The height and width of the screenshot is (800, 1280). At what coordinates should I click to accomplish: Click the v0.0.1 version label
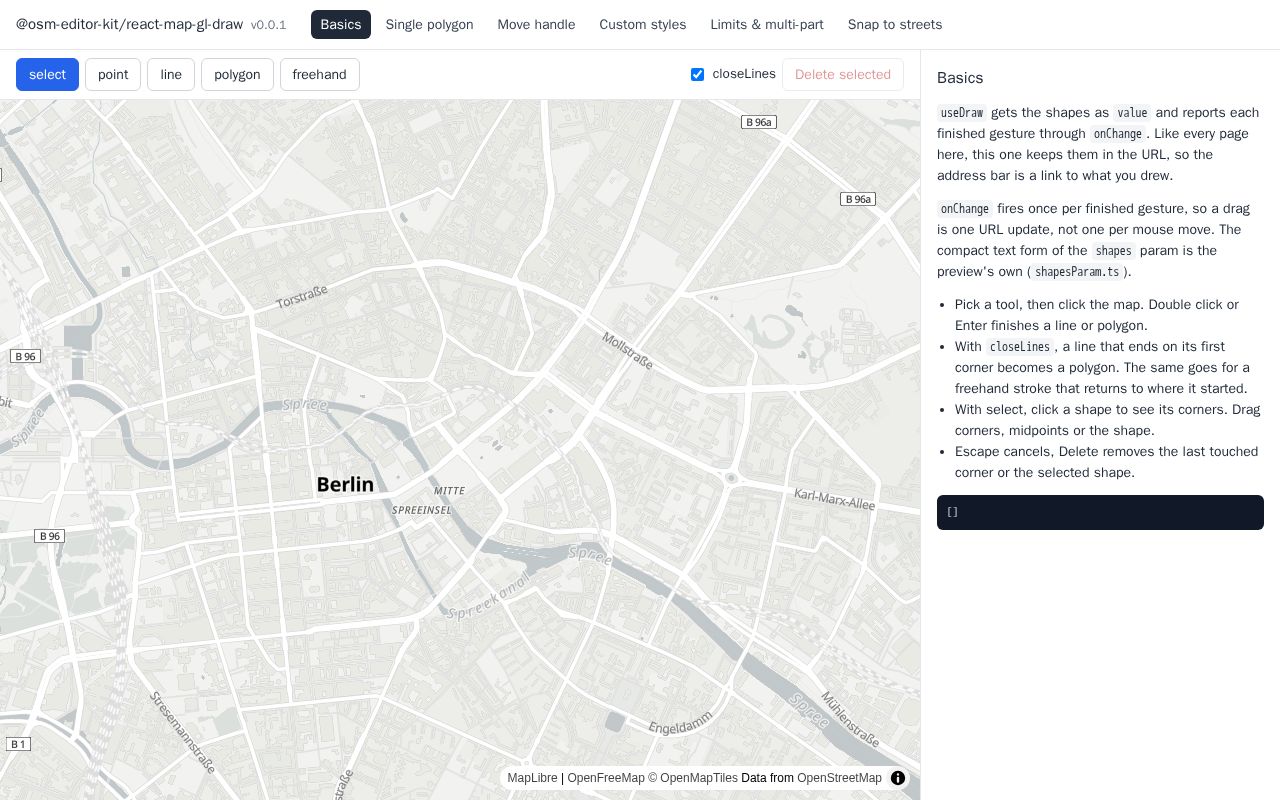[x=268, y=25]
